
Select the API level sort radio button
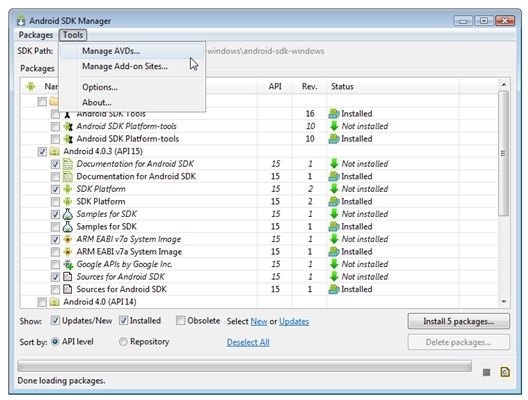coord(55,342)
